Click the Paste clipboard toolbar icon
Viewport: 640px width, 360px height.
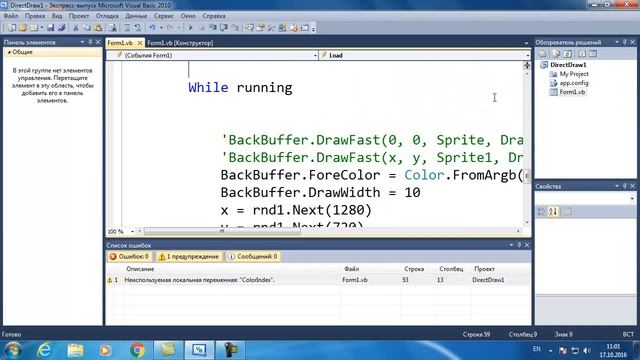tap(98, 28)
